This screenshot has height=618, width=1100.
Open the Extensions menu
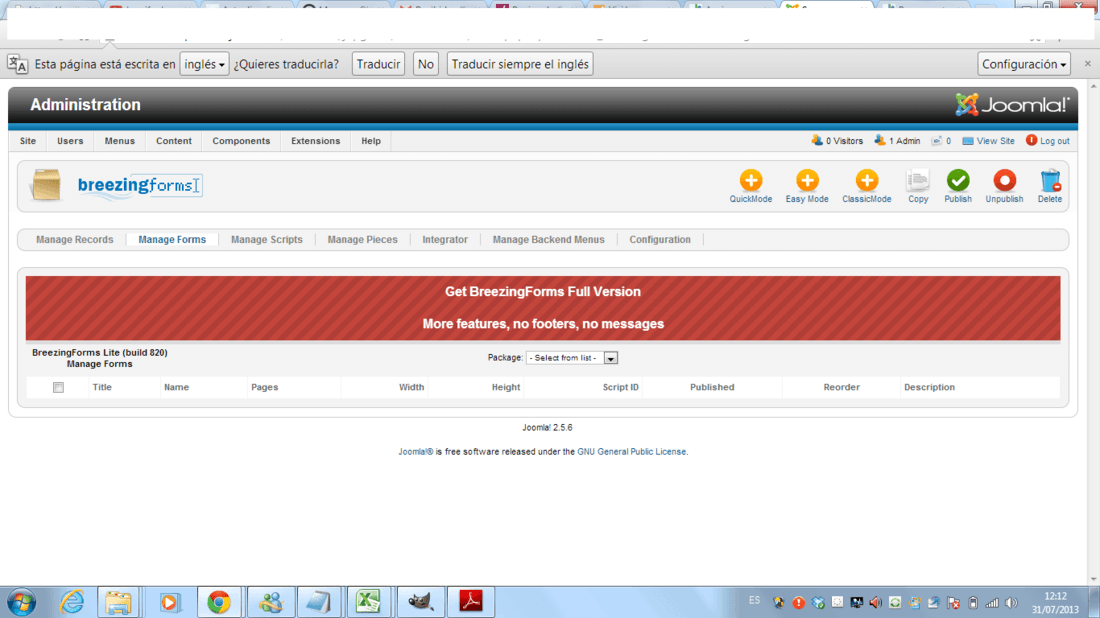coord(316,141)
